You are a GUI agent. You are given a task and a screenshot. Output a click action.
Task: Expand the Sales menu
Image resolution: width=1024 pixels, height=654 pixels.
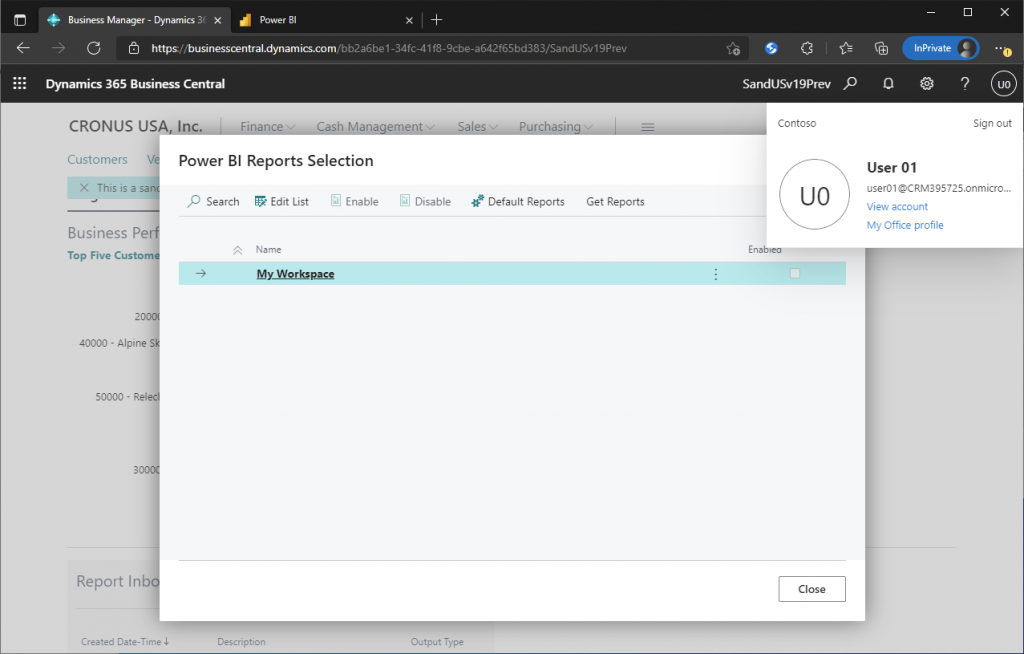pyautogui.click(x=477, y=126)
